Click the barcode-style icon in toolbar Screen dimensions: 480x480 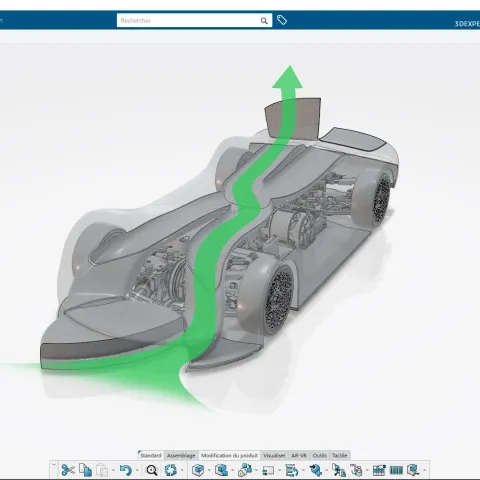point(396,471)
